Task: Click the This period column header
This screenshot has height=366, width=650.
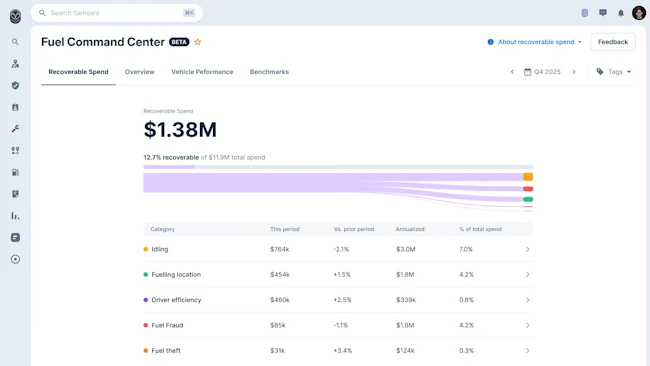Action: tap(285, 229)
